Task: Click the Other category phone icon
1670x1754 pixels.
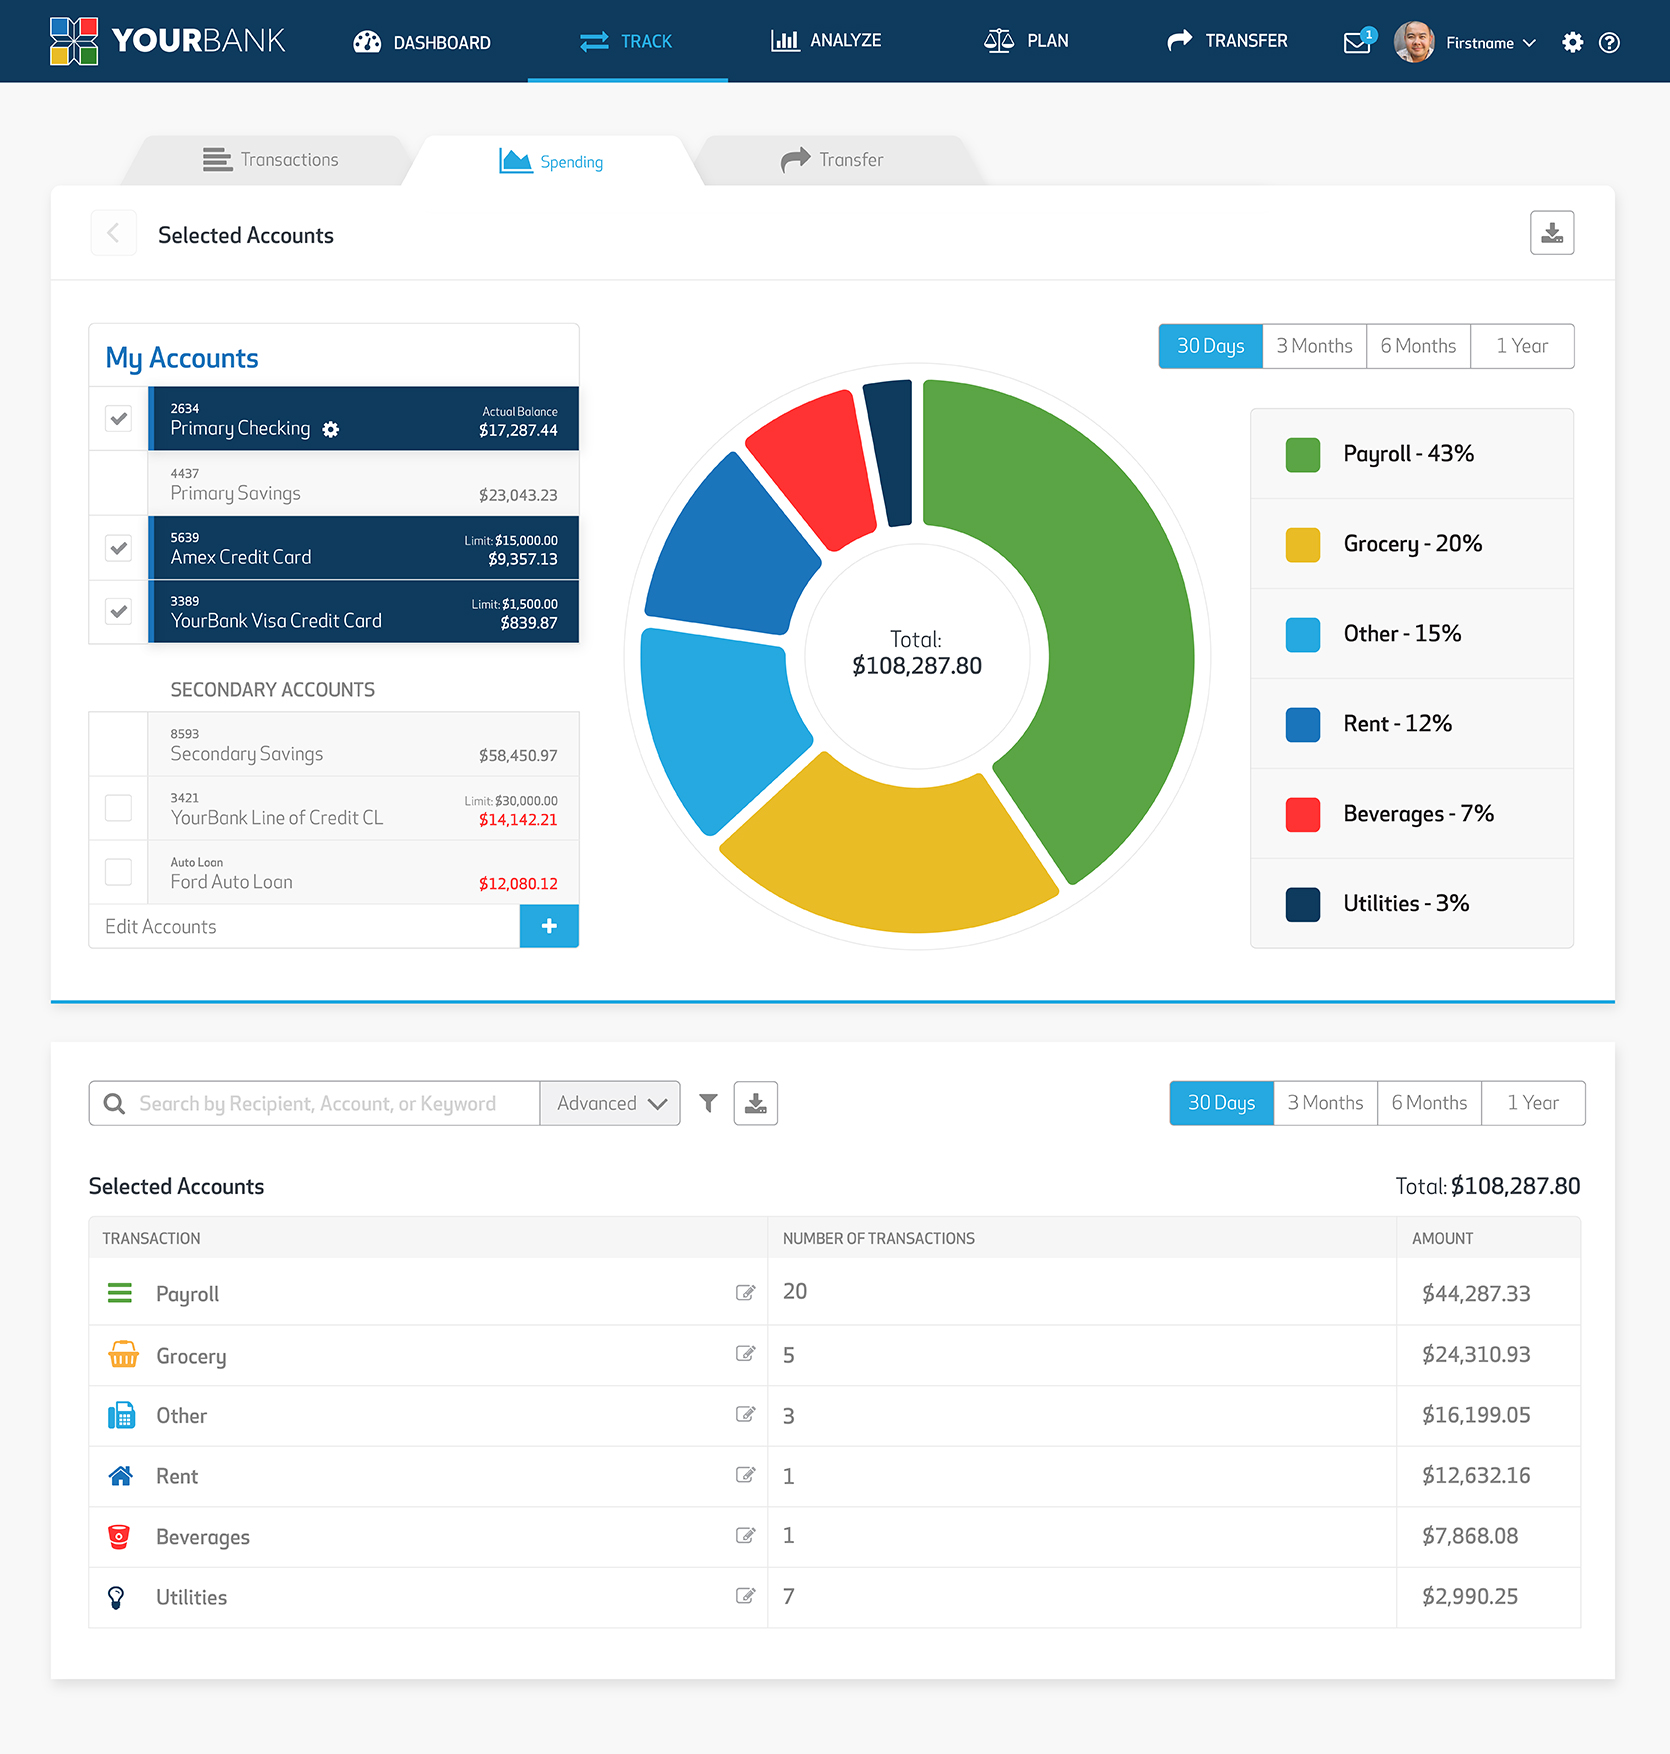Action: pos(121,1415)
